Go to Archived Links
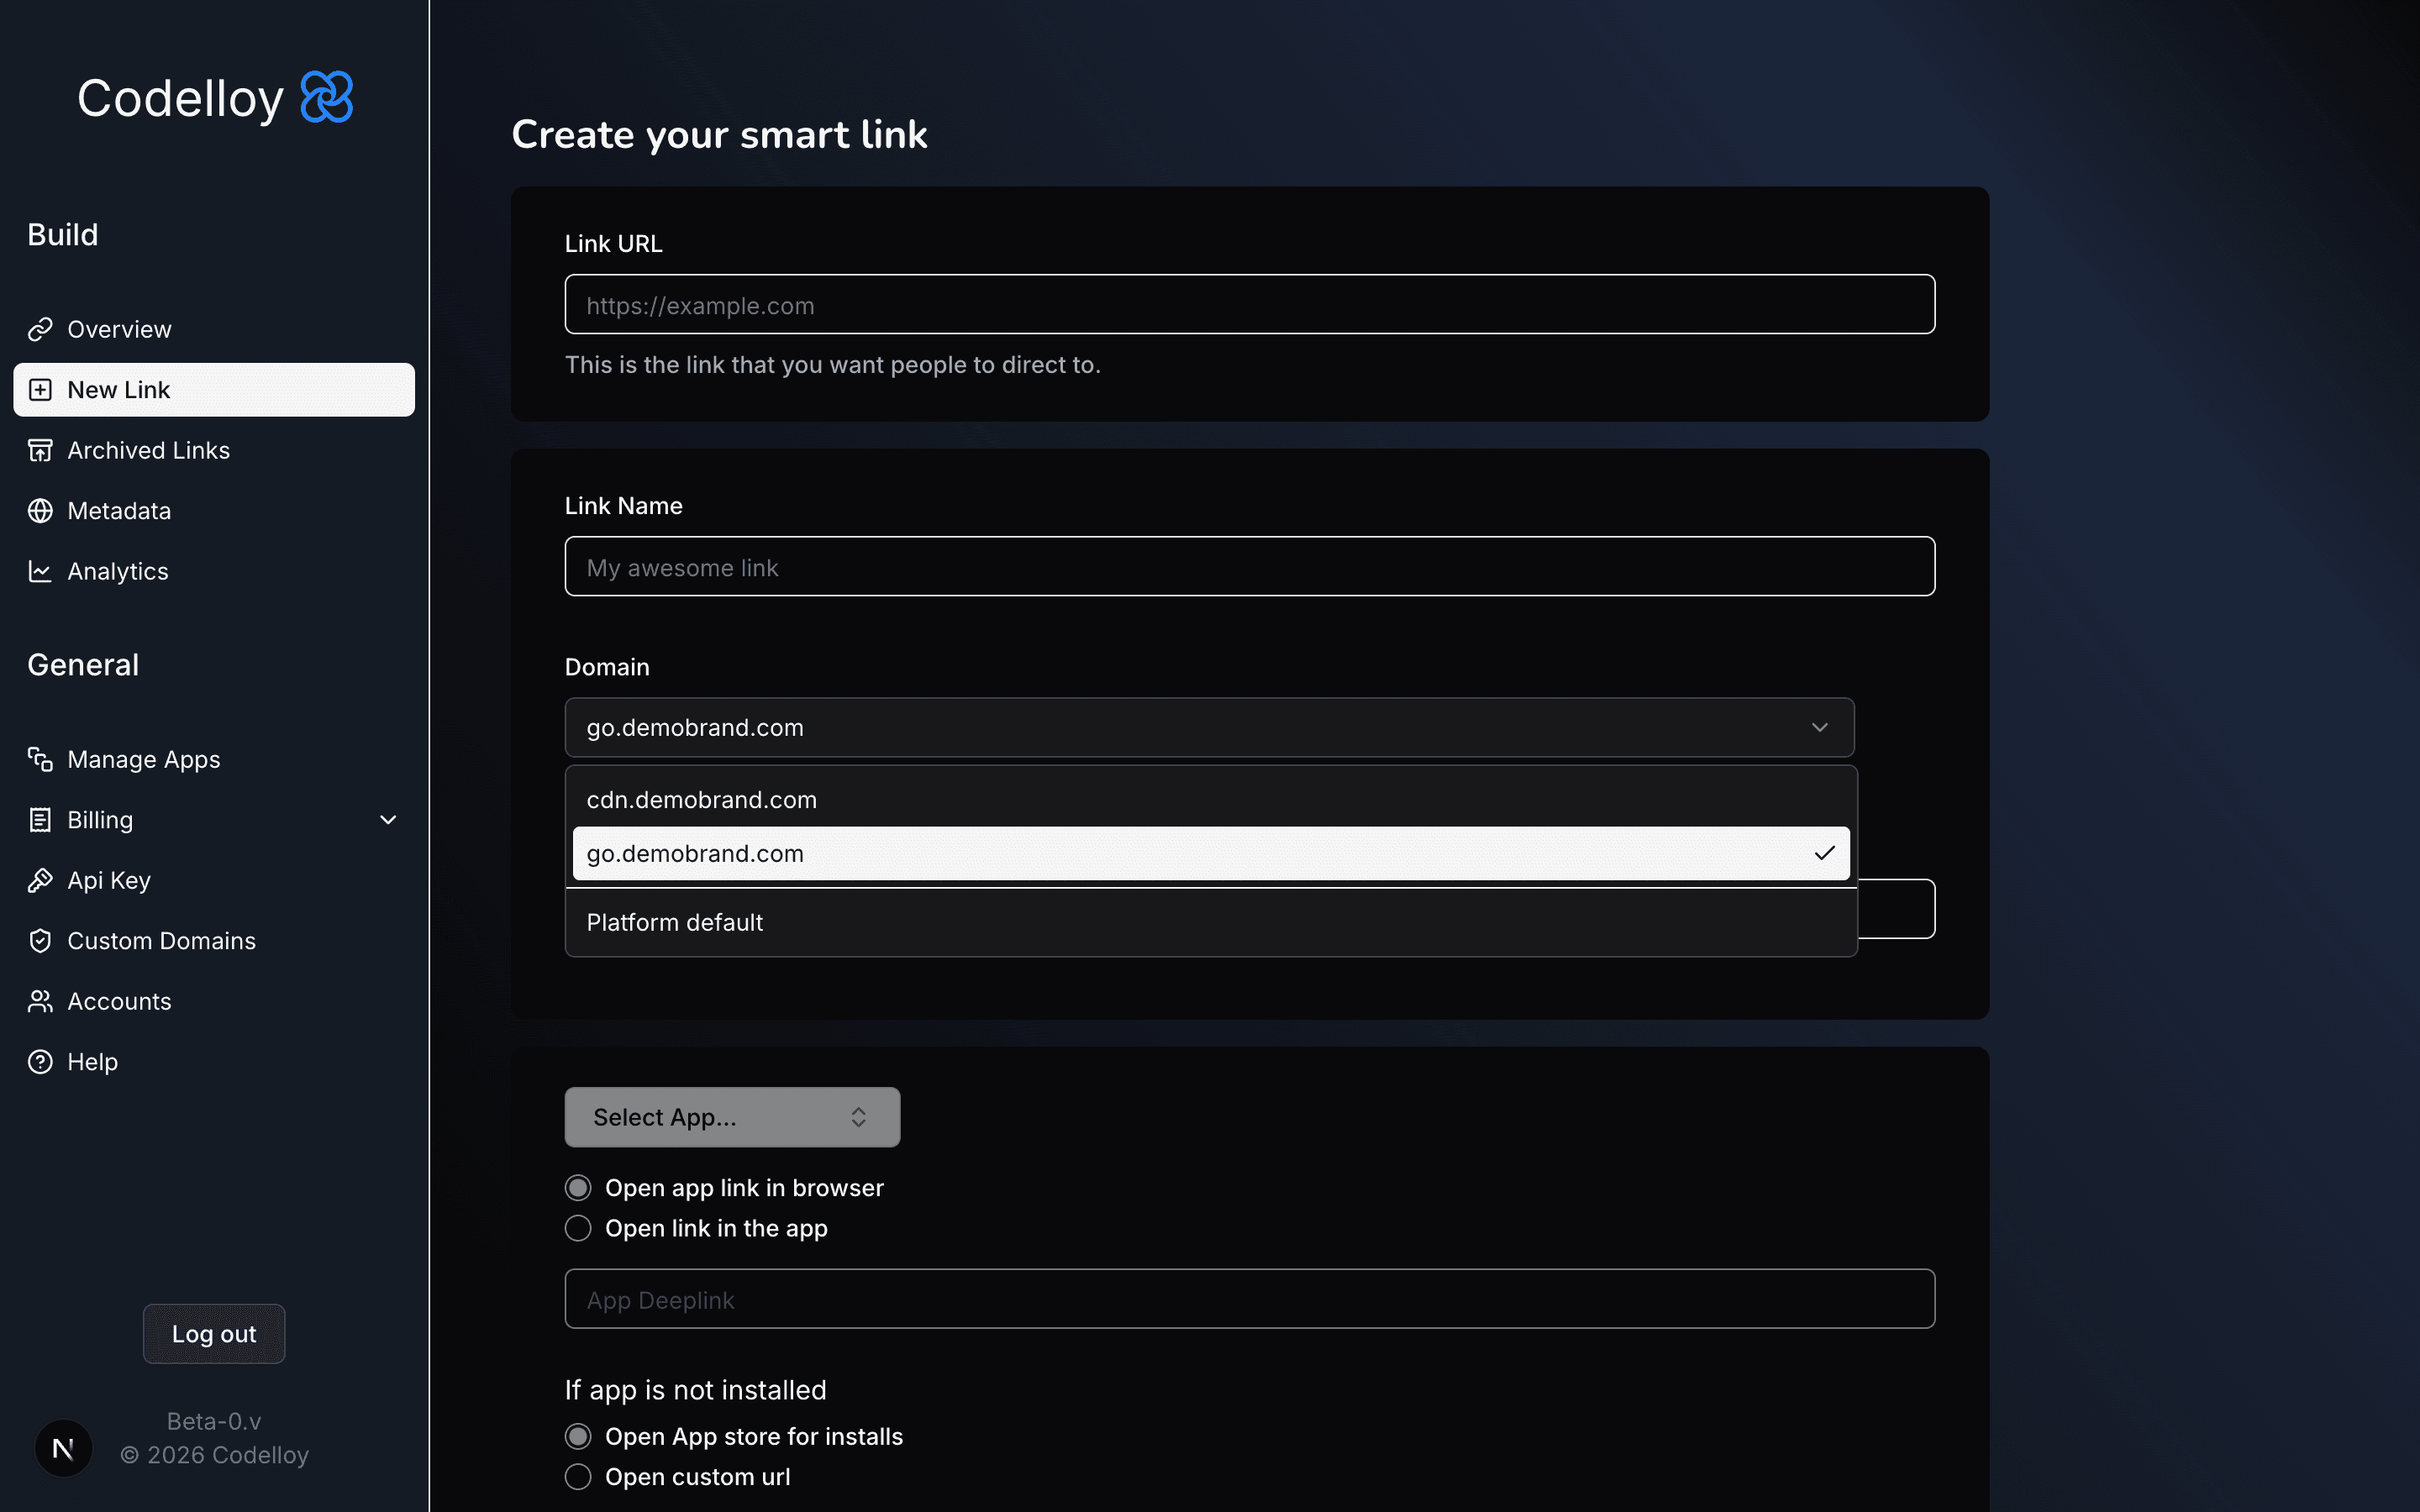Image resolution: width=2420 pixels, height=1512 pixels. coord(214,450)
